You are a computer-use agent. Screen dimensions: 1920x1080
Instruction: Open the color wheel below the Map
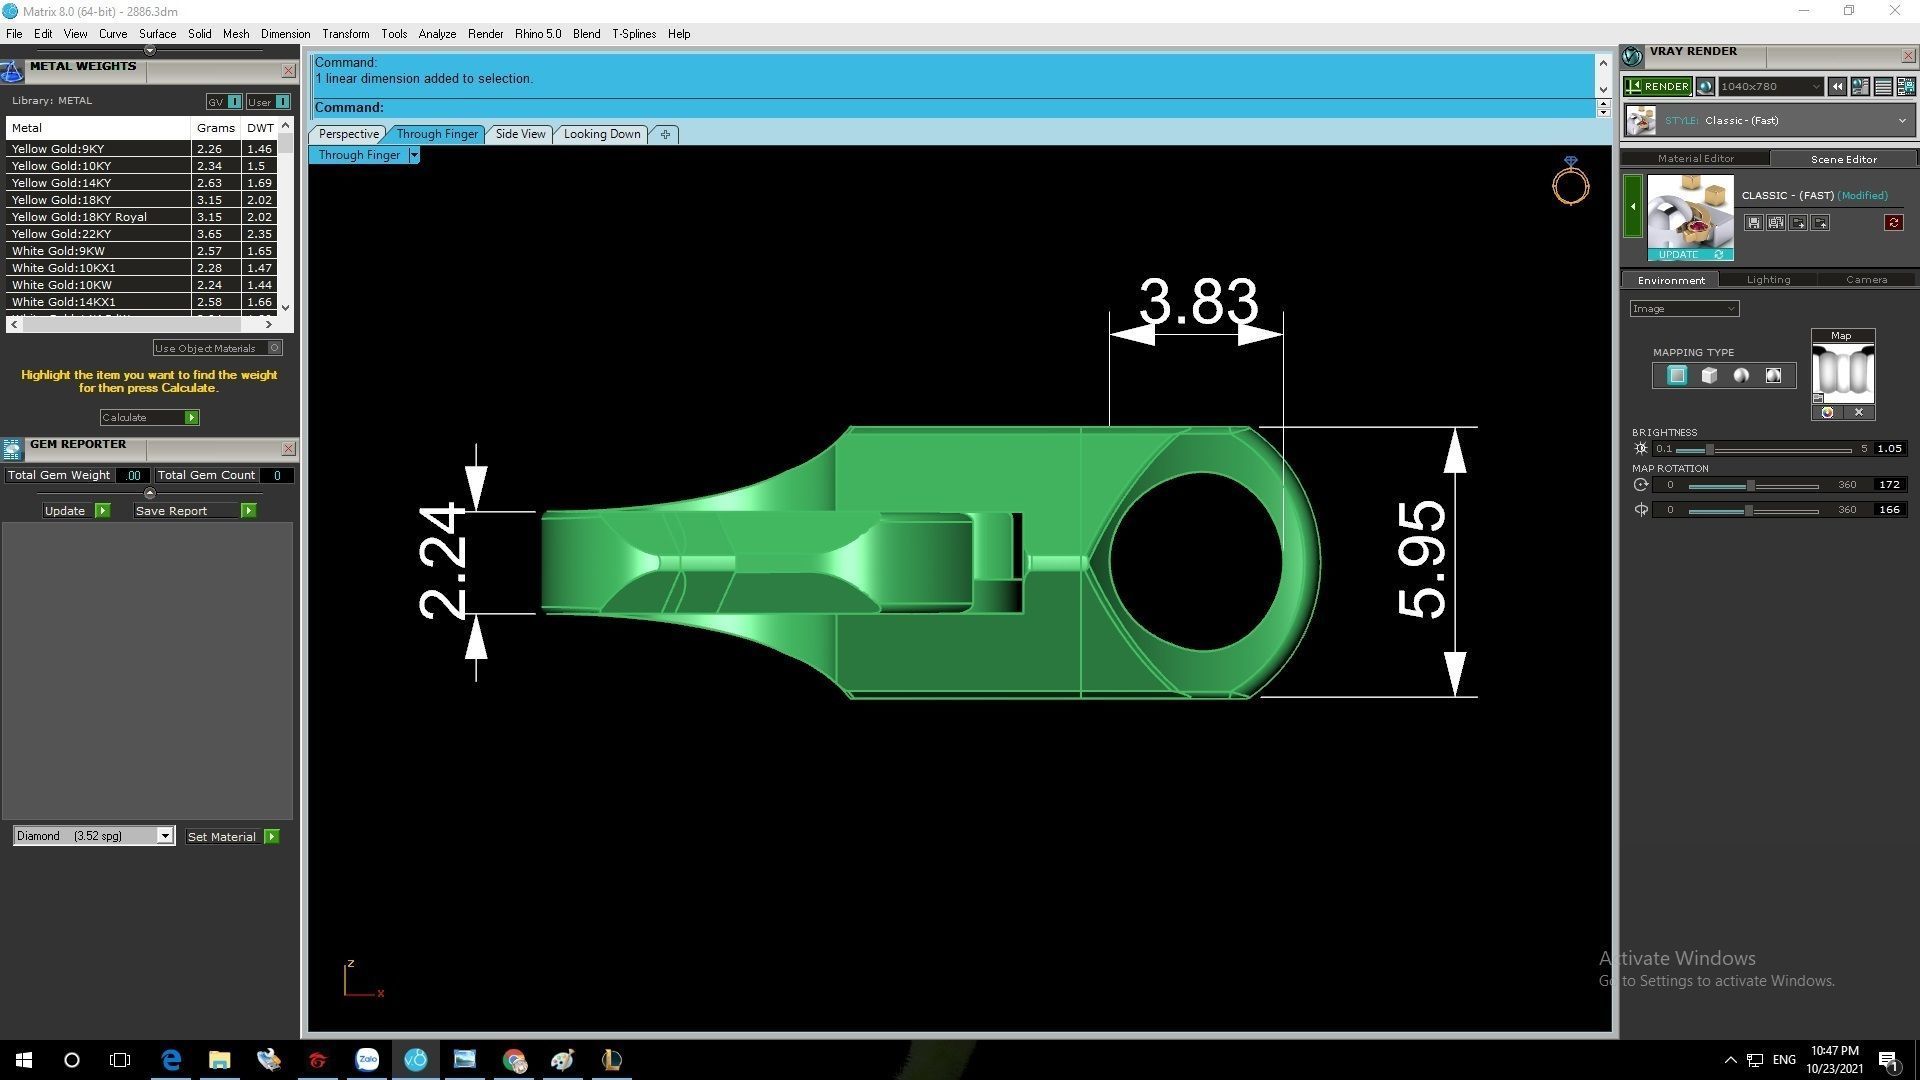coord(1827,413)
